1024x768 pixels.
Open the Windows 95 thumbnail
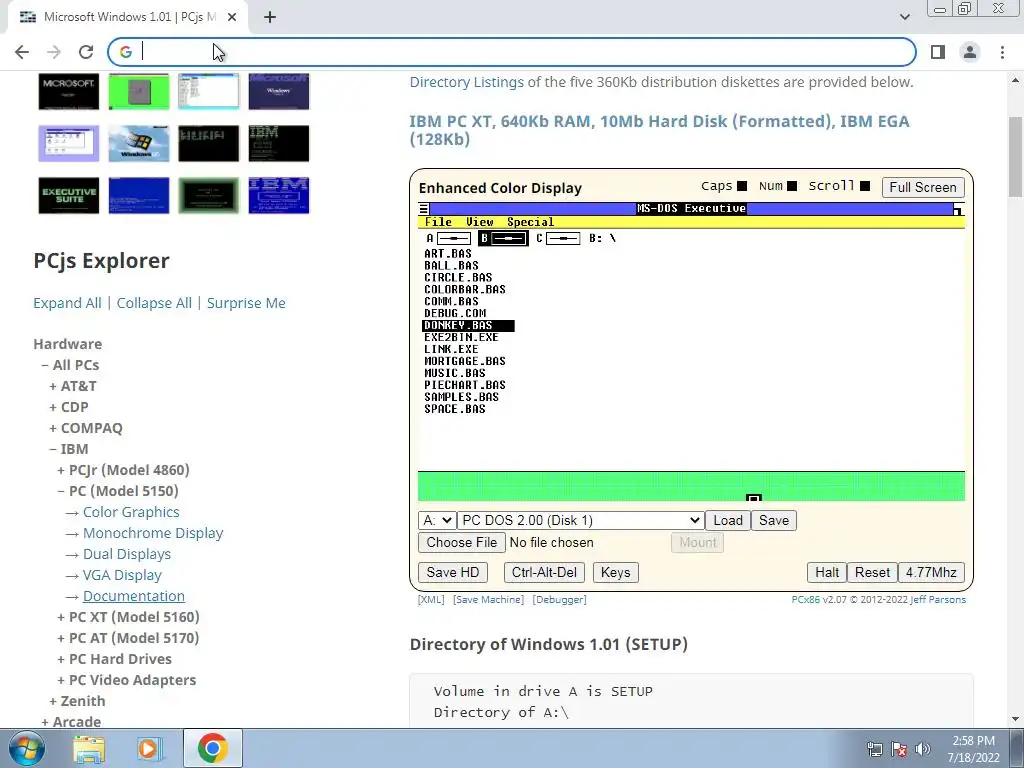click(138, 143)
